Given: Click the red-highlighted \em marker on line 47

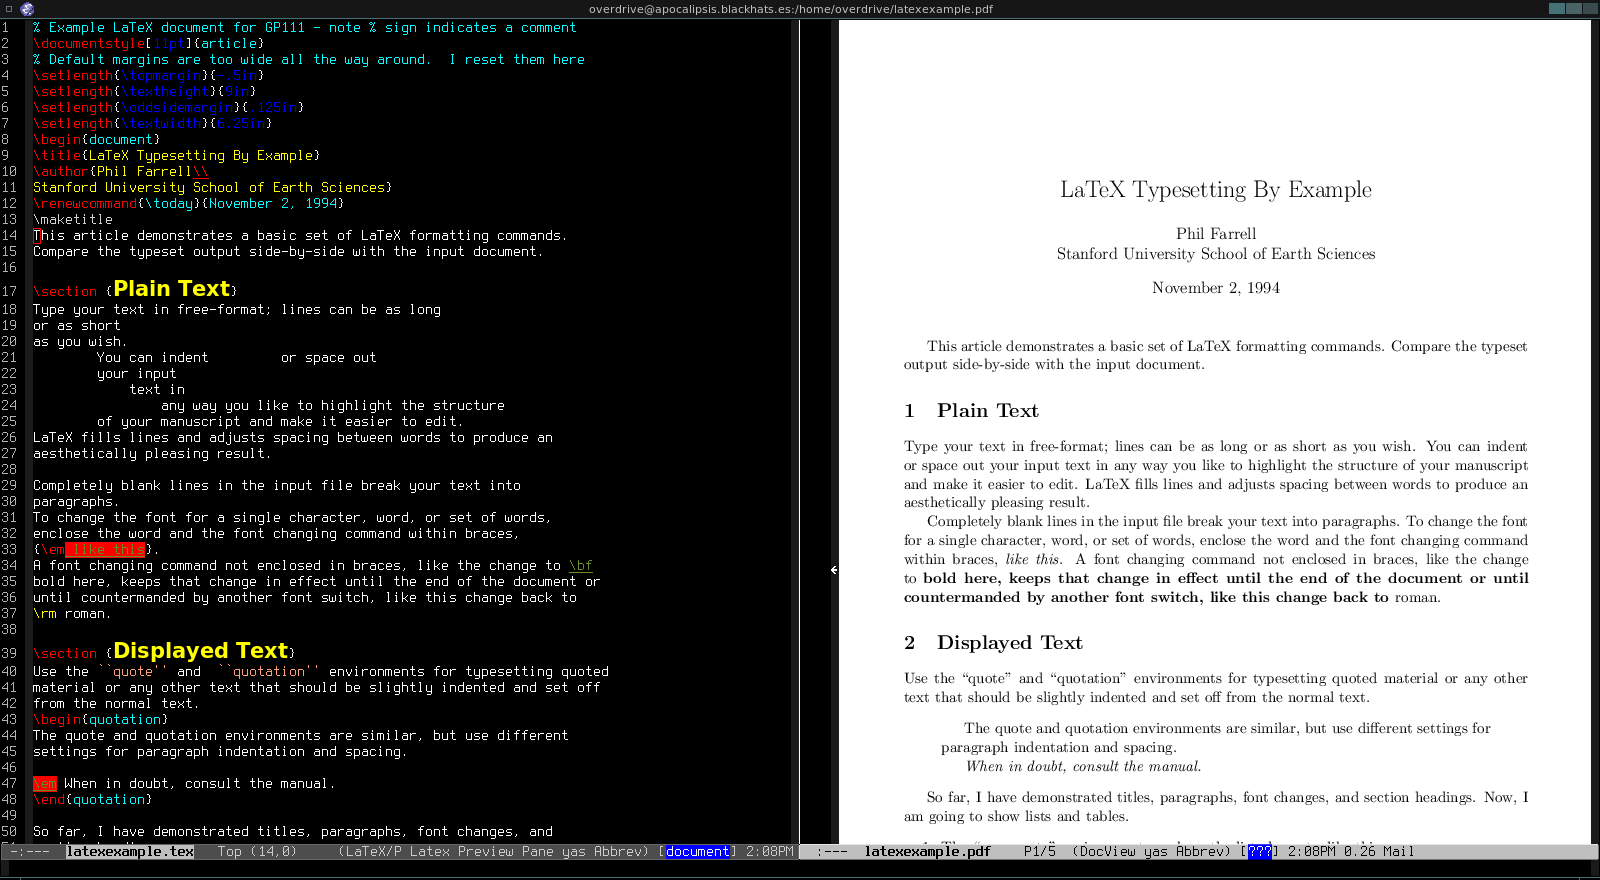Looking at the screenshot, I should pos(45,784).
